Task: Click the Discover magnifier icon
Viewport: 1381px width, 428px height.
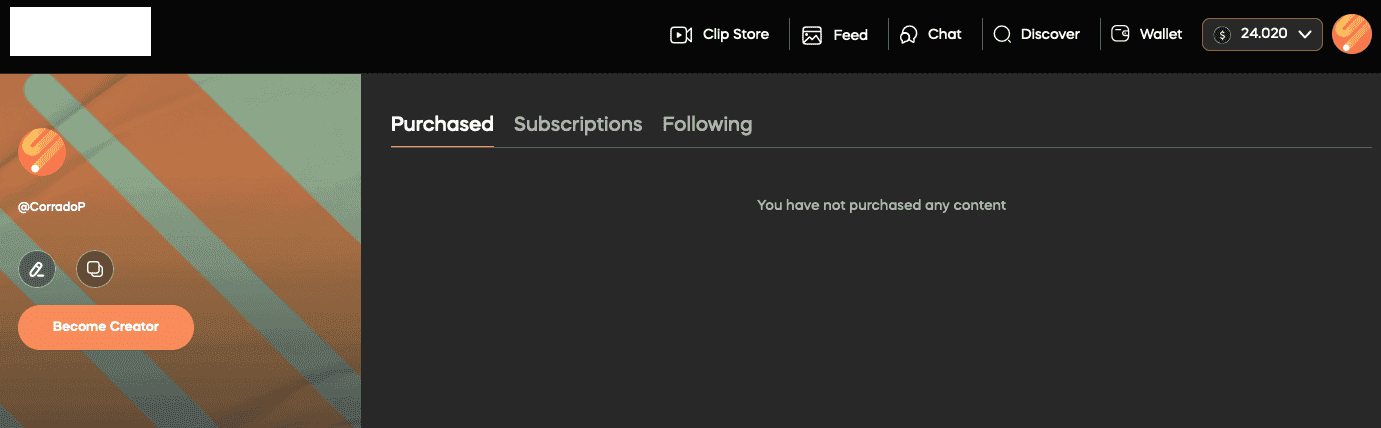Action: click(x=1002, y=35)
